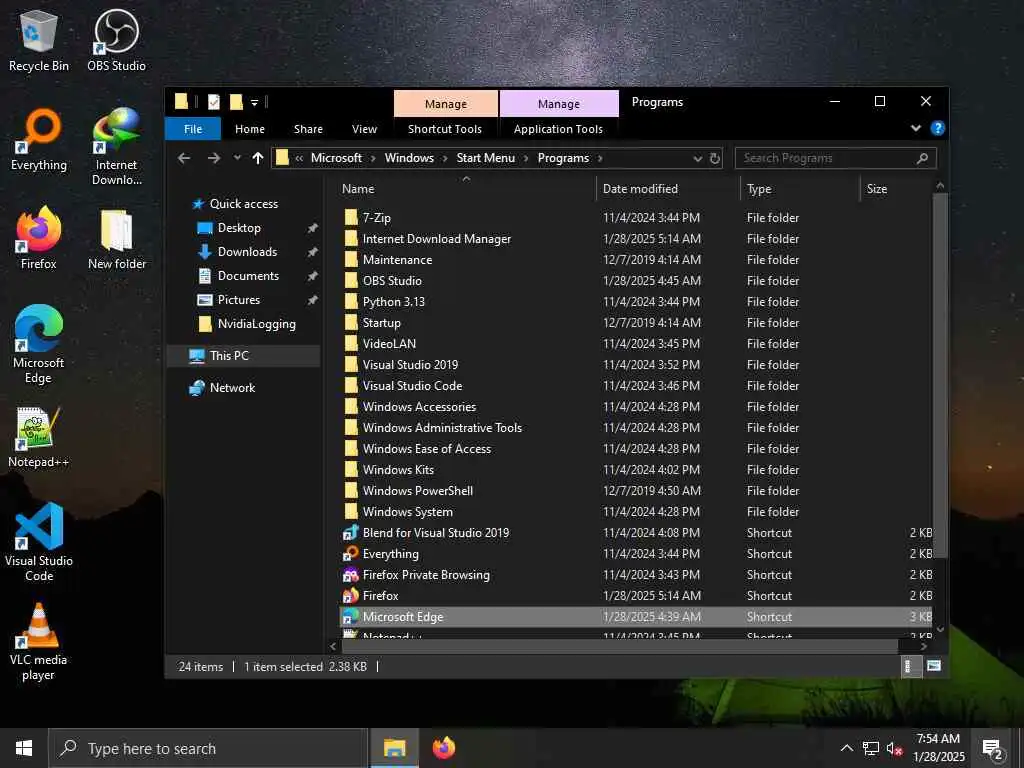This screenshot has height=768, width=1024.
Task: Click the Search Programs input box
Action: click(835, 158)
